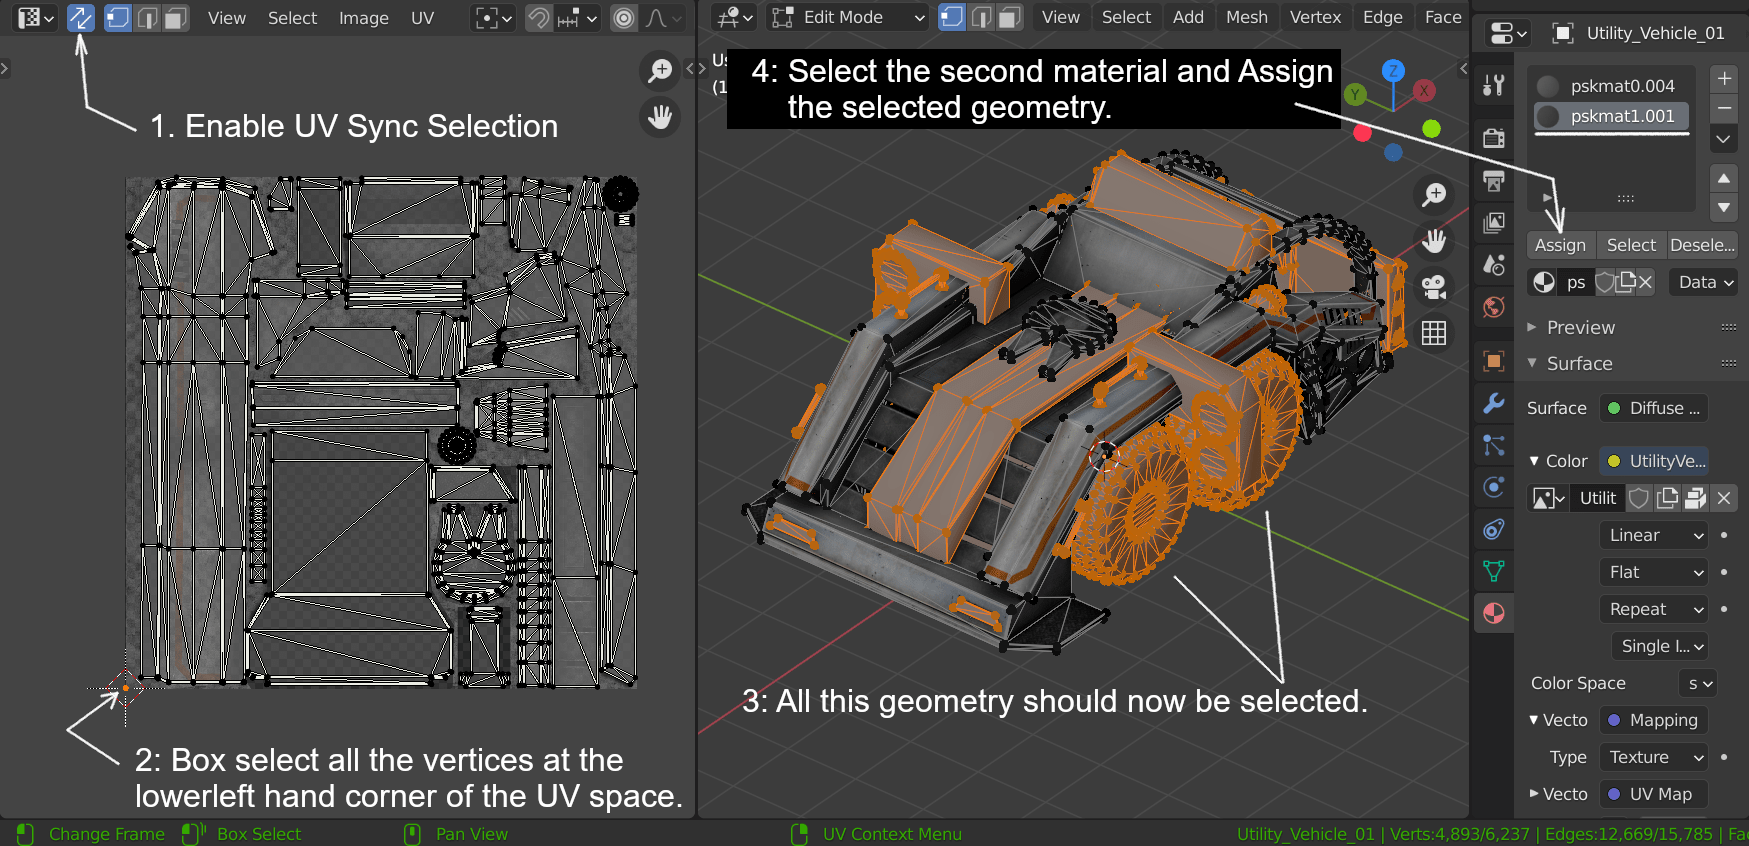Open the properties editor type dropdown
The height and width of the screenshot is (846, 1749).
1508,33
